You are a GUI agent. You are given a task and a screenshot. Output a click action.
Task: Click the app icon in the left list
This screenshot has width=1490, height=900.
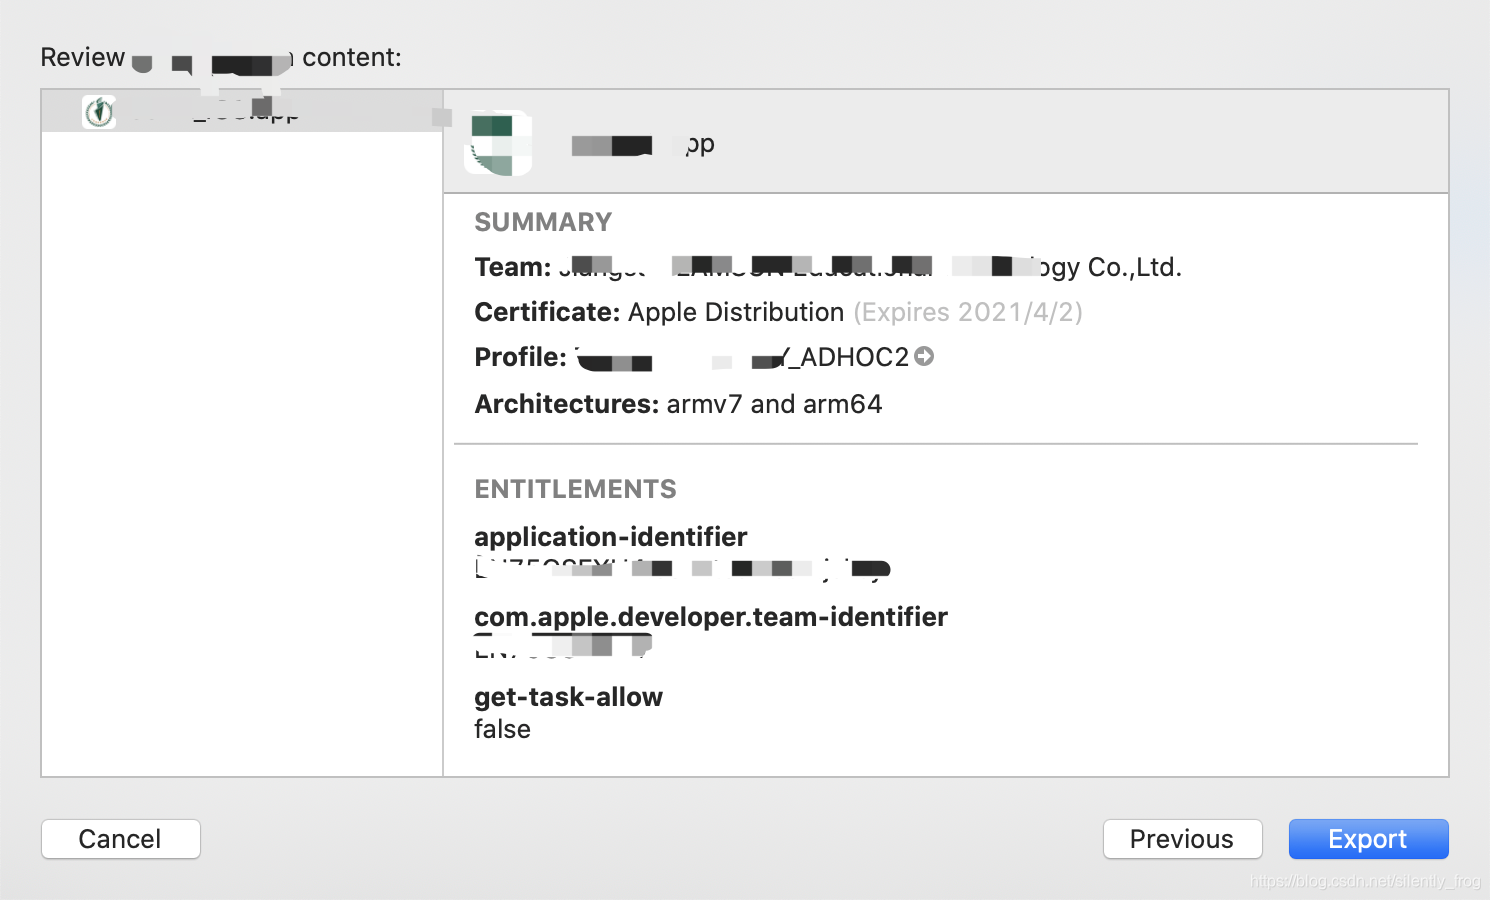click(99, 112)
